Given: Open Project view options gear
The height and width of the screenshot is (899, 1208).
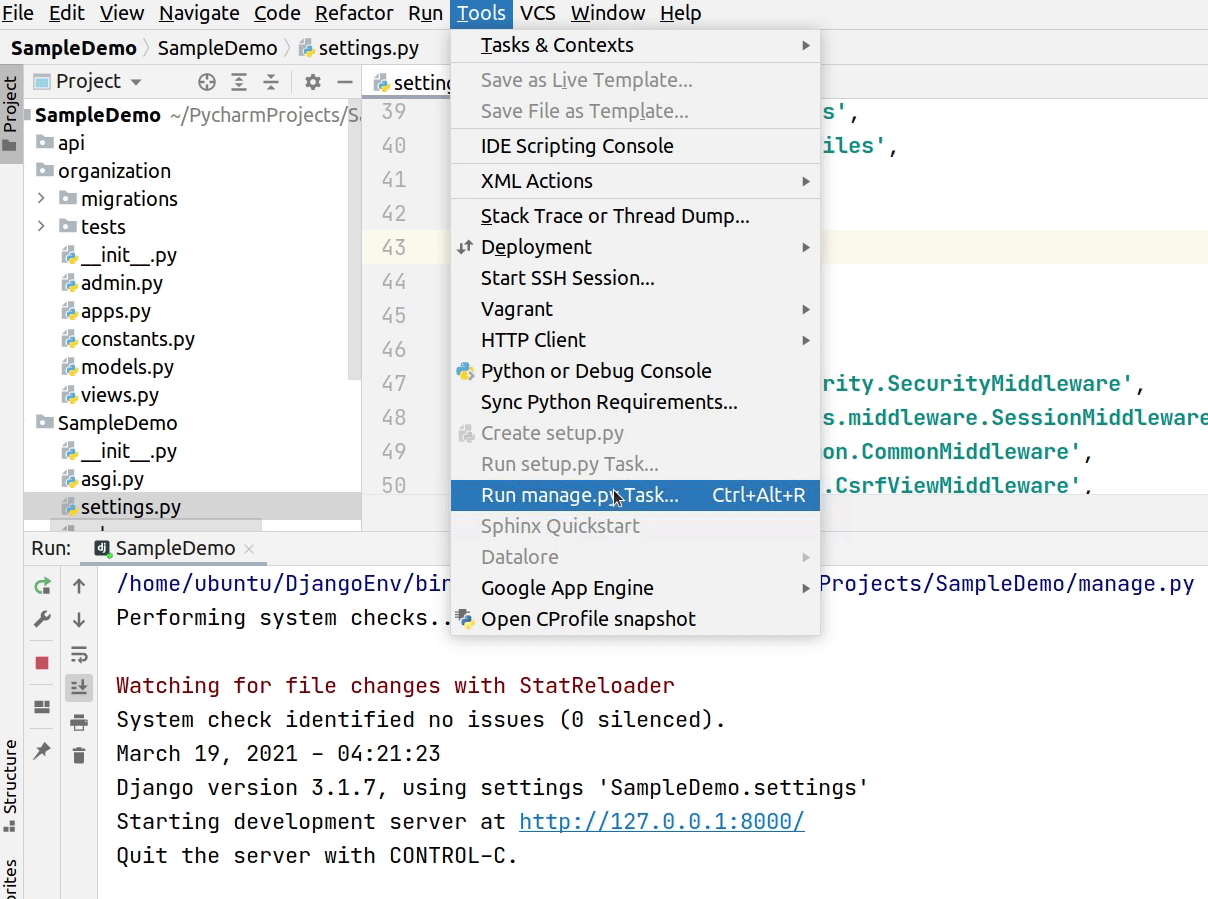Looking at the screenshot, I should click(x=312, y=81).
